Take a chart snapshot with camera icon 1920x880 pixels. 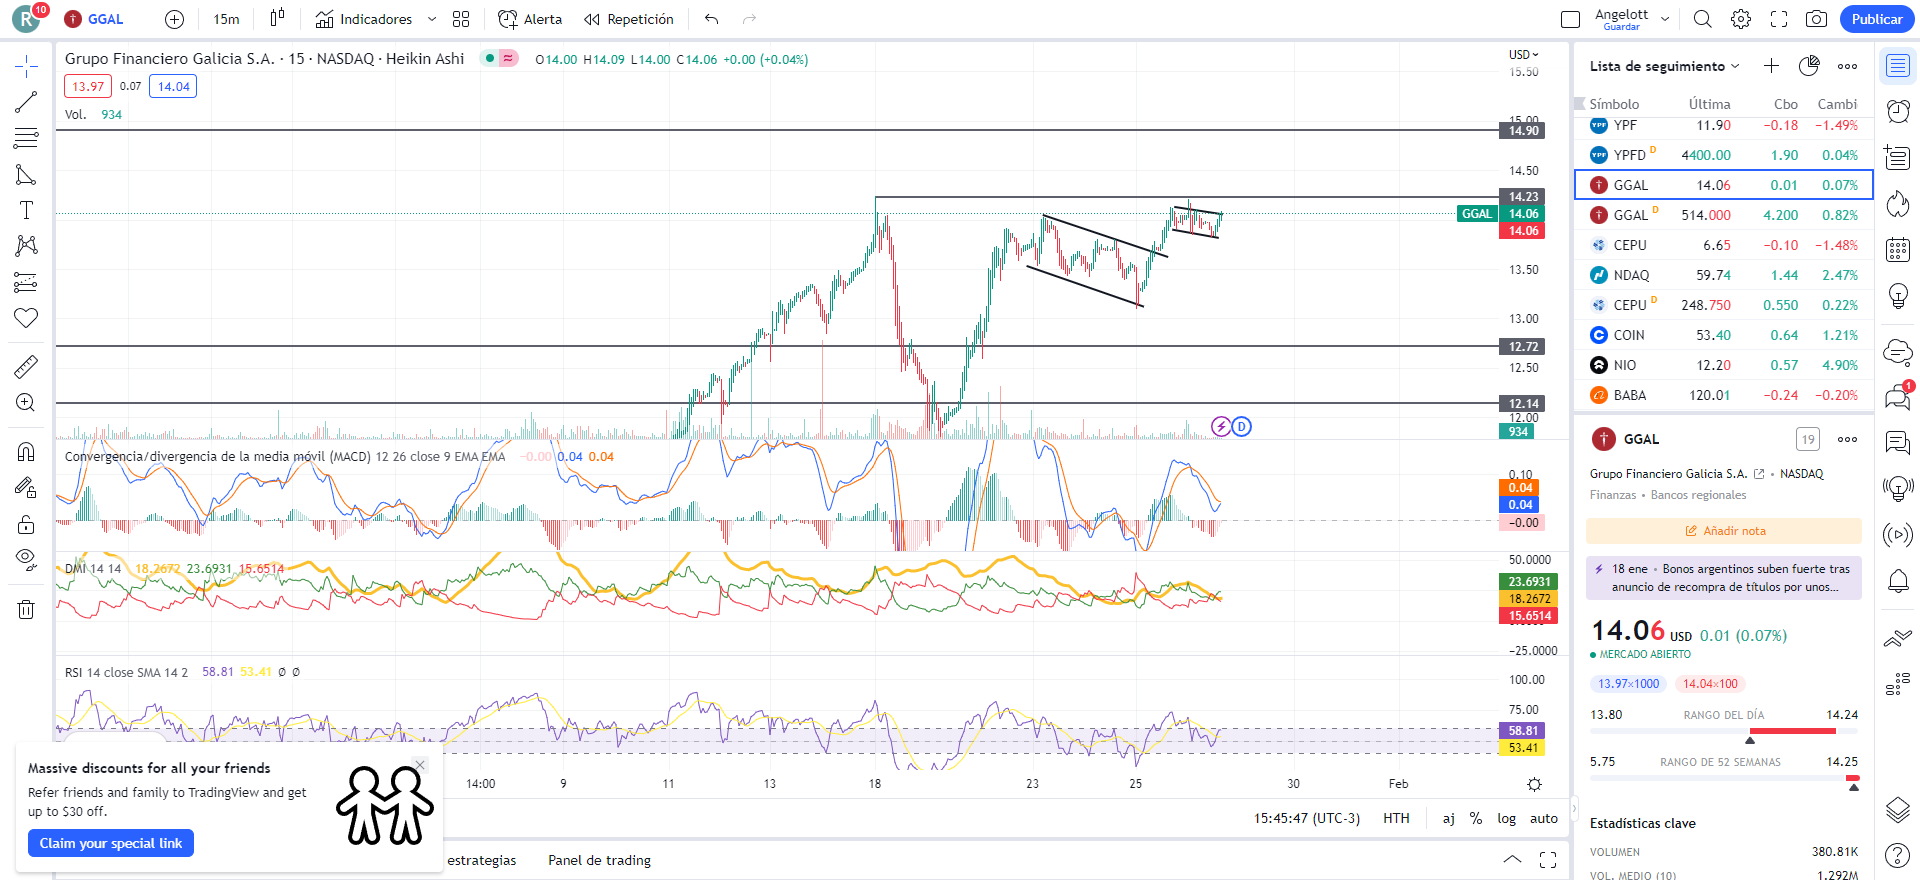pos(1816,19)
